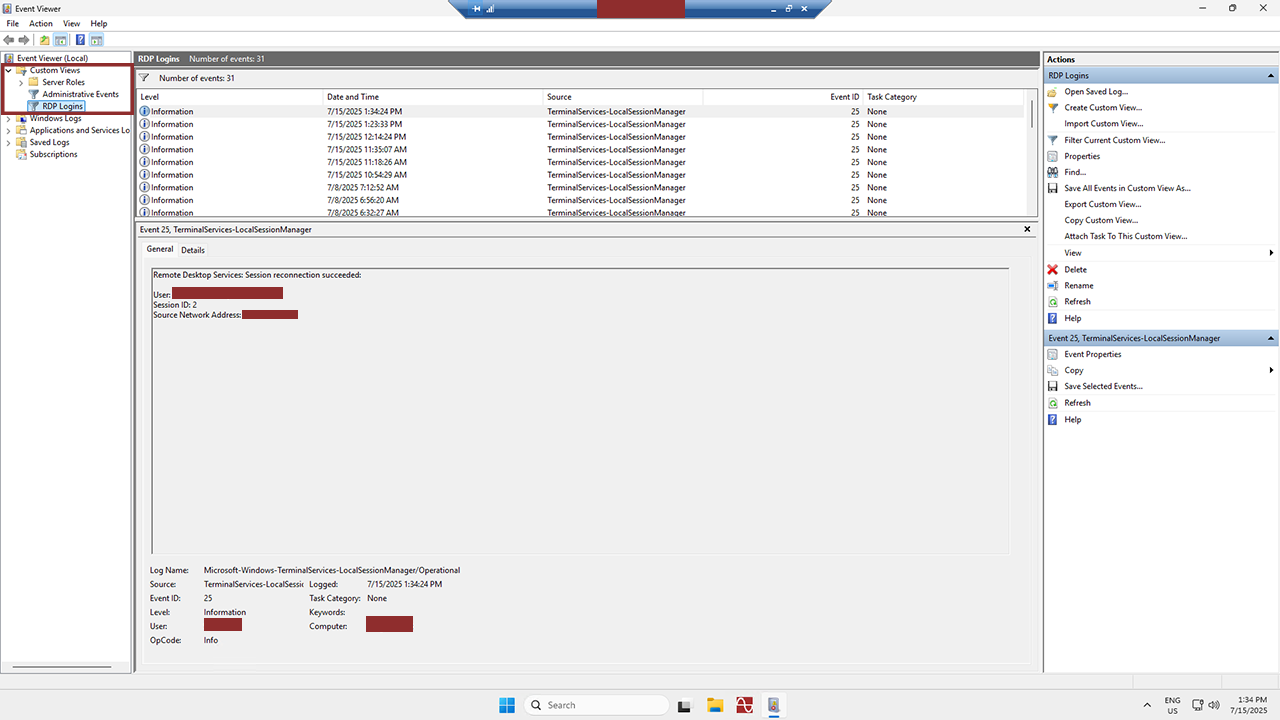Collapse the RDP Logins actions section
Screen dimensions: 1280x720
1271,76
